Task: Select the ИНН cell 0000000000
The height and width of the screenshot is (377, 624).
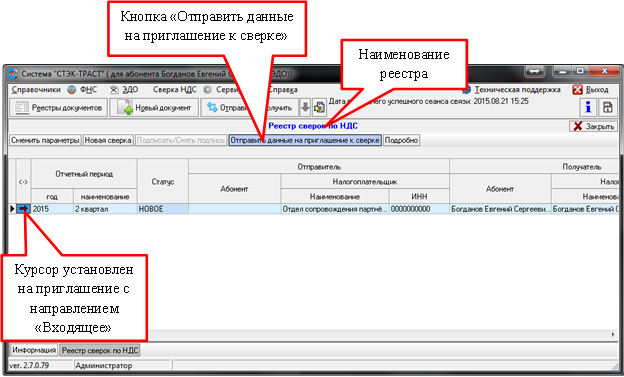Action: click(419, 209)
